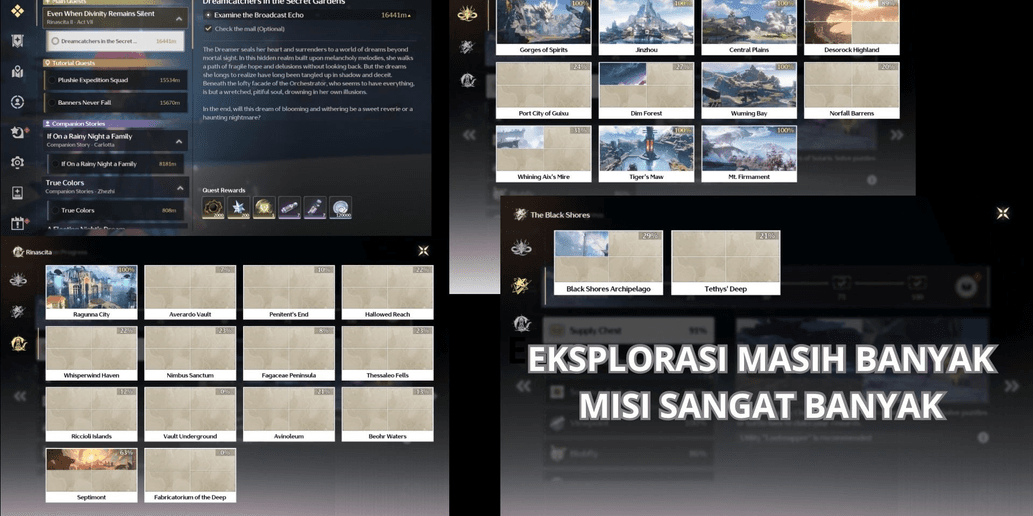1033x516 pixels.
Task: Go to previous page in Huanglong panel
Action: tap(469, 135)
